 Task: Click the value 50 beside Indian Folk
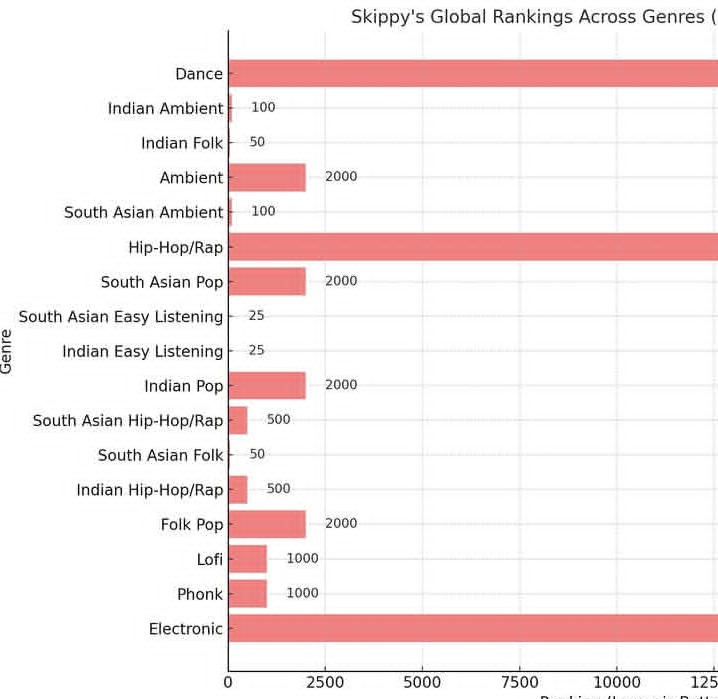pos(257,142)
